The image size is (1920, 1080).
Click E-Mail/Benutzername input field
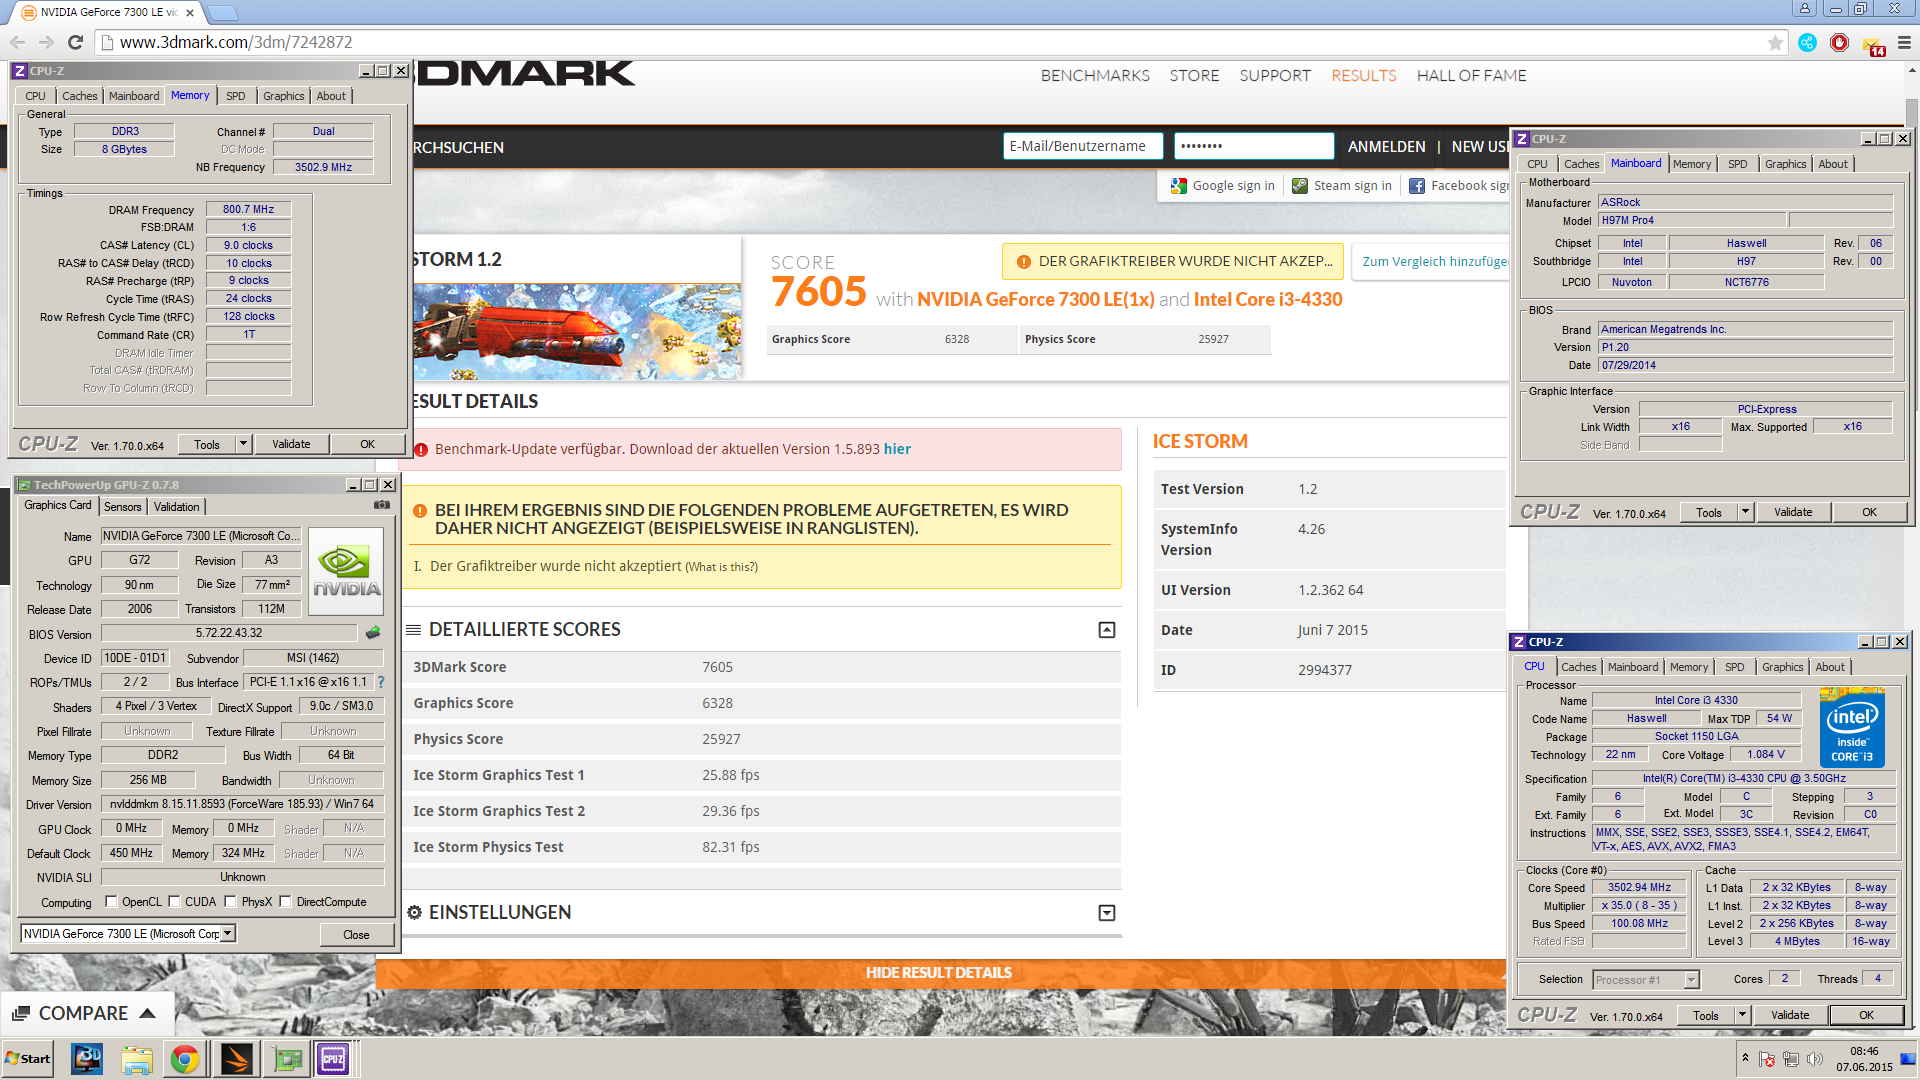coord(1082,146)
